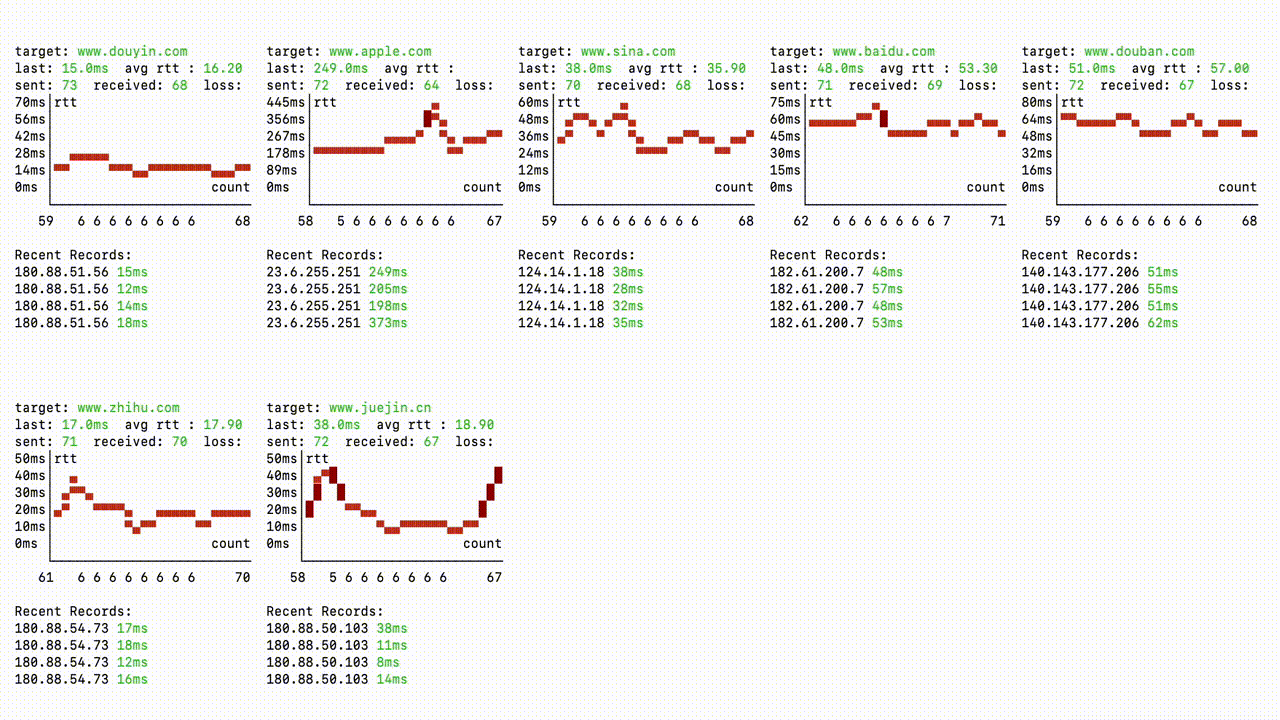The height and width of the screenshot is (720, 1280).
Task: Click the sent count 70 for sina
Action: (x=573, y=85)
